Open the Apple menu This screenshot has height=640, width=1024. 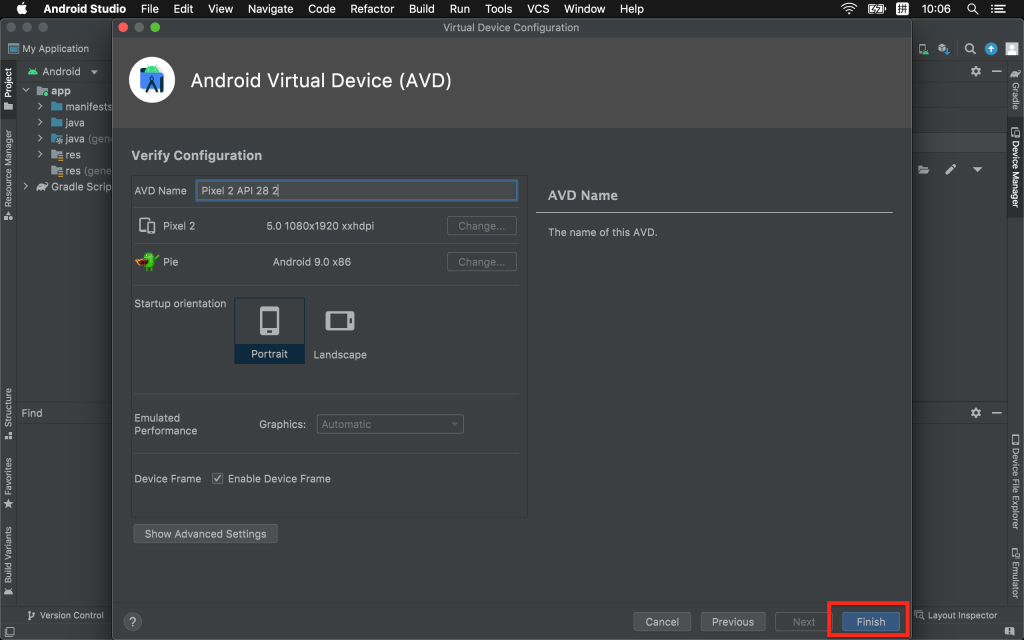click(22, 8)
